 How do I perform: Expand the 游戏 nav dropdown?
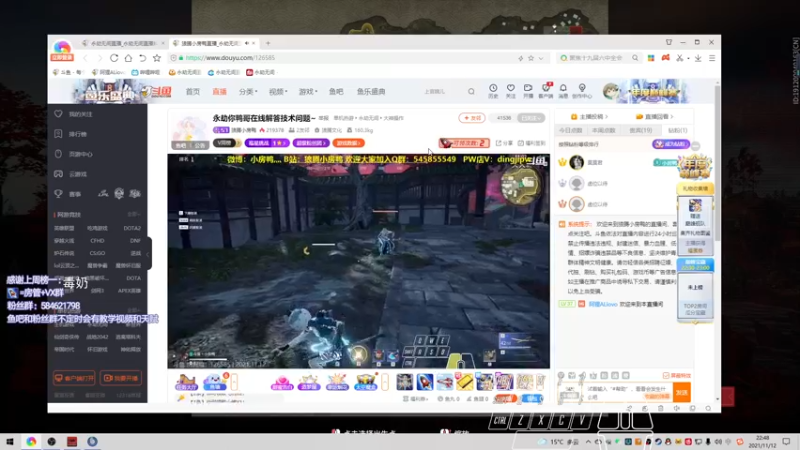pos(308,92)
